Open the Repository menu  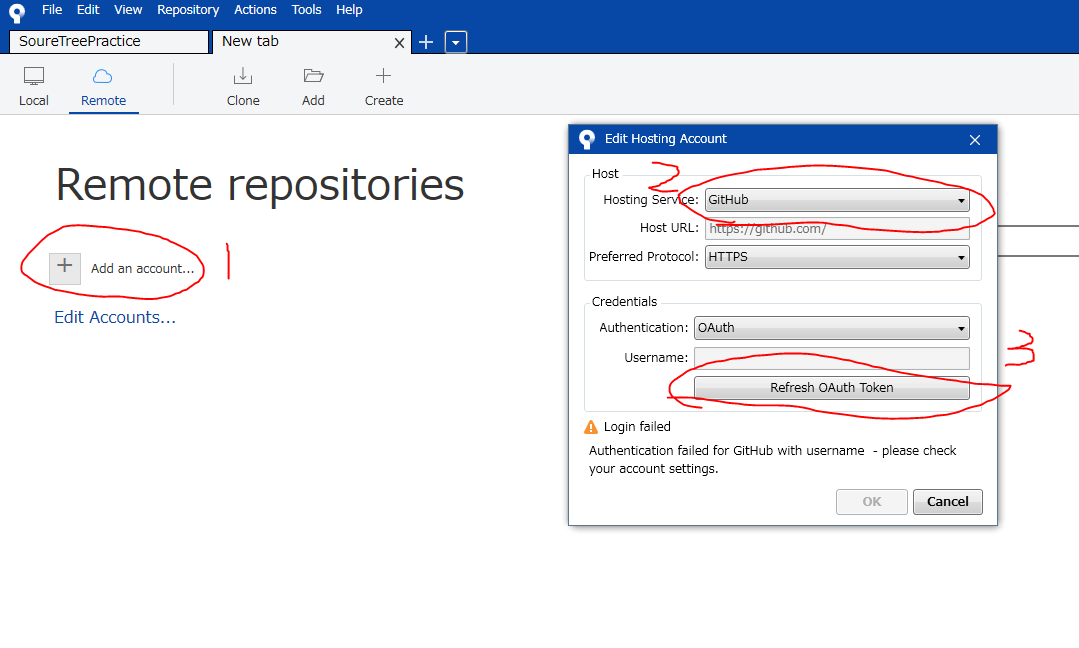point(188,10)
